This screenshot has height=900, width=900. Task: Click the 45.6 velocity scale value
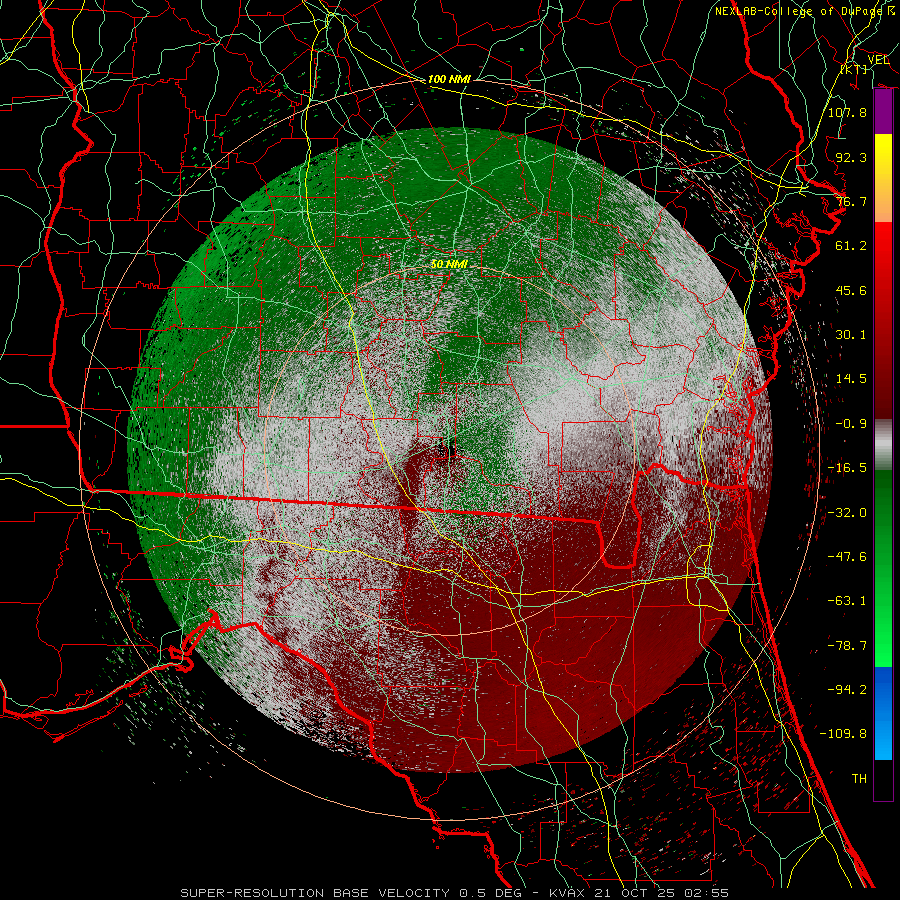click(851, 290)
